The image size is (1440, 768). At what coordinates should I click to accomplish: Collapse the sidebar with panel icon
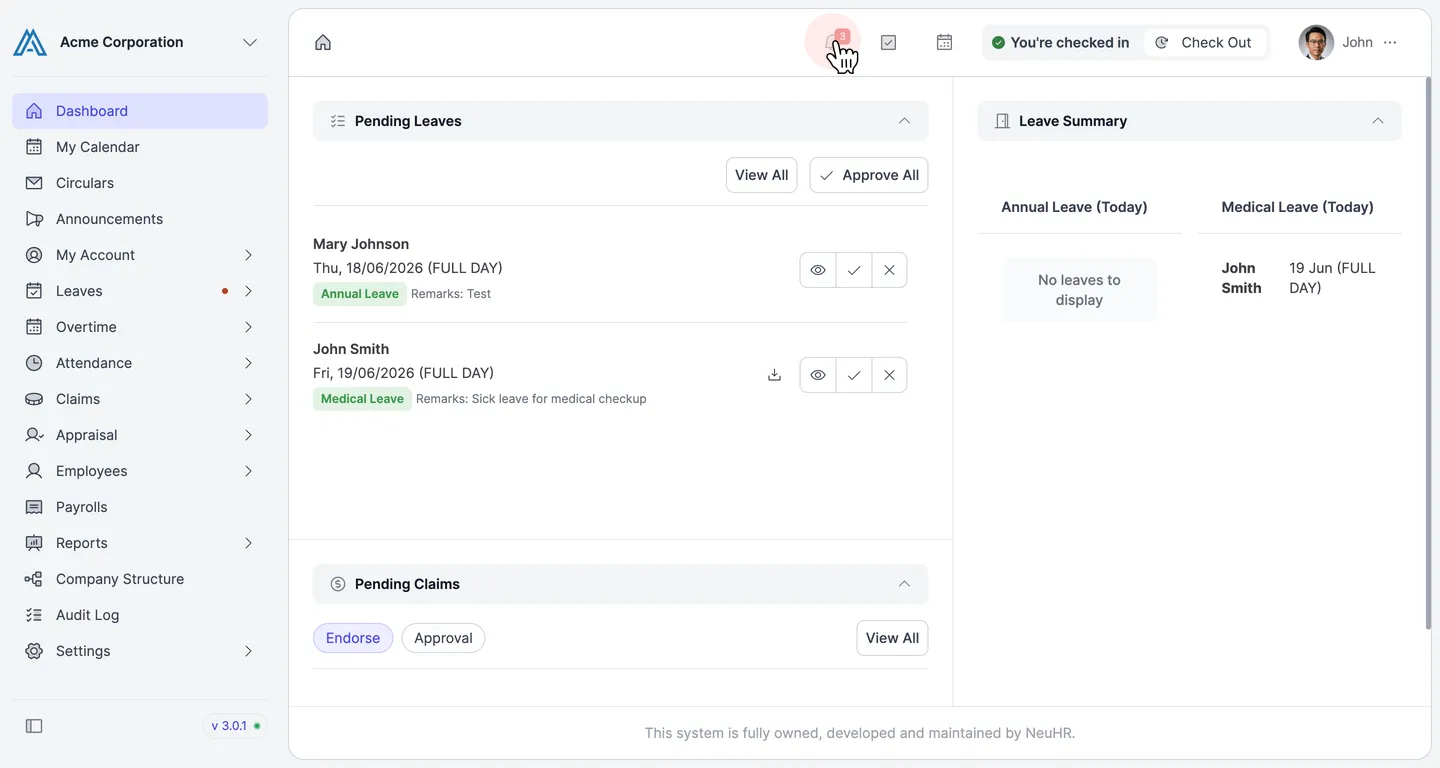coord(34,726)
